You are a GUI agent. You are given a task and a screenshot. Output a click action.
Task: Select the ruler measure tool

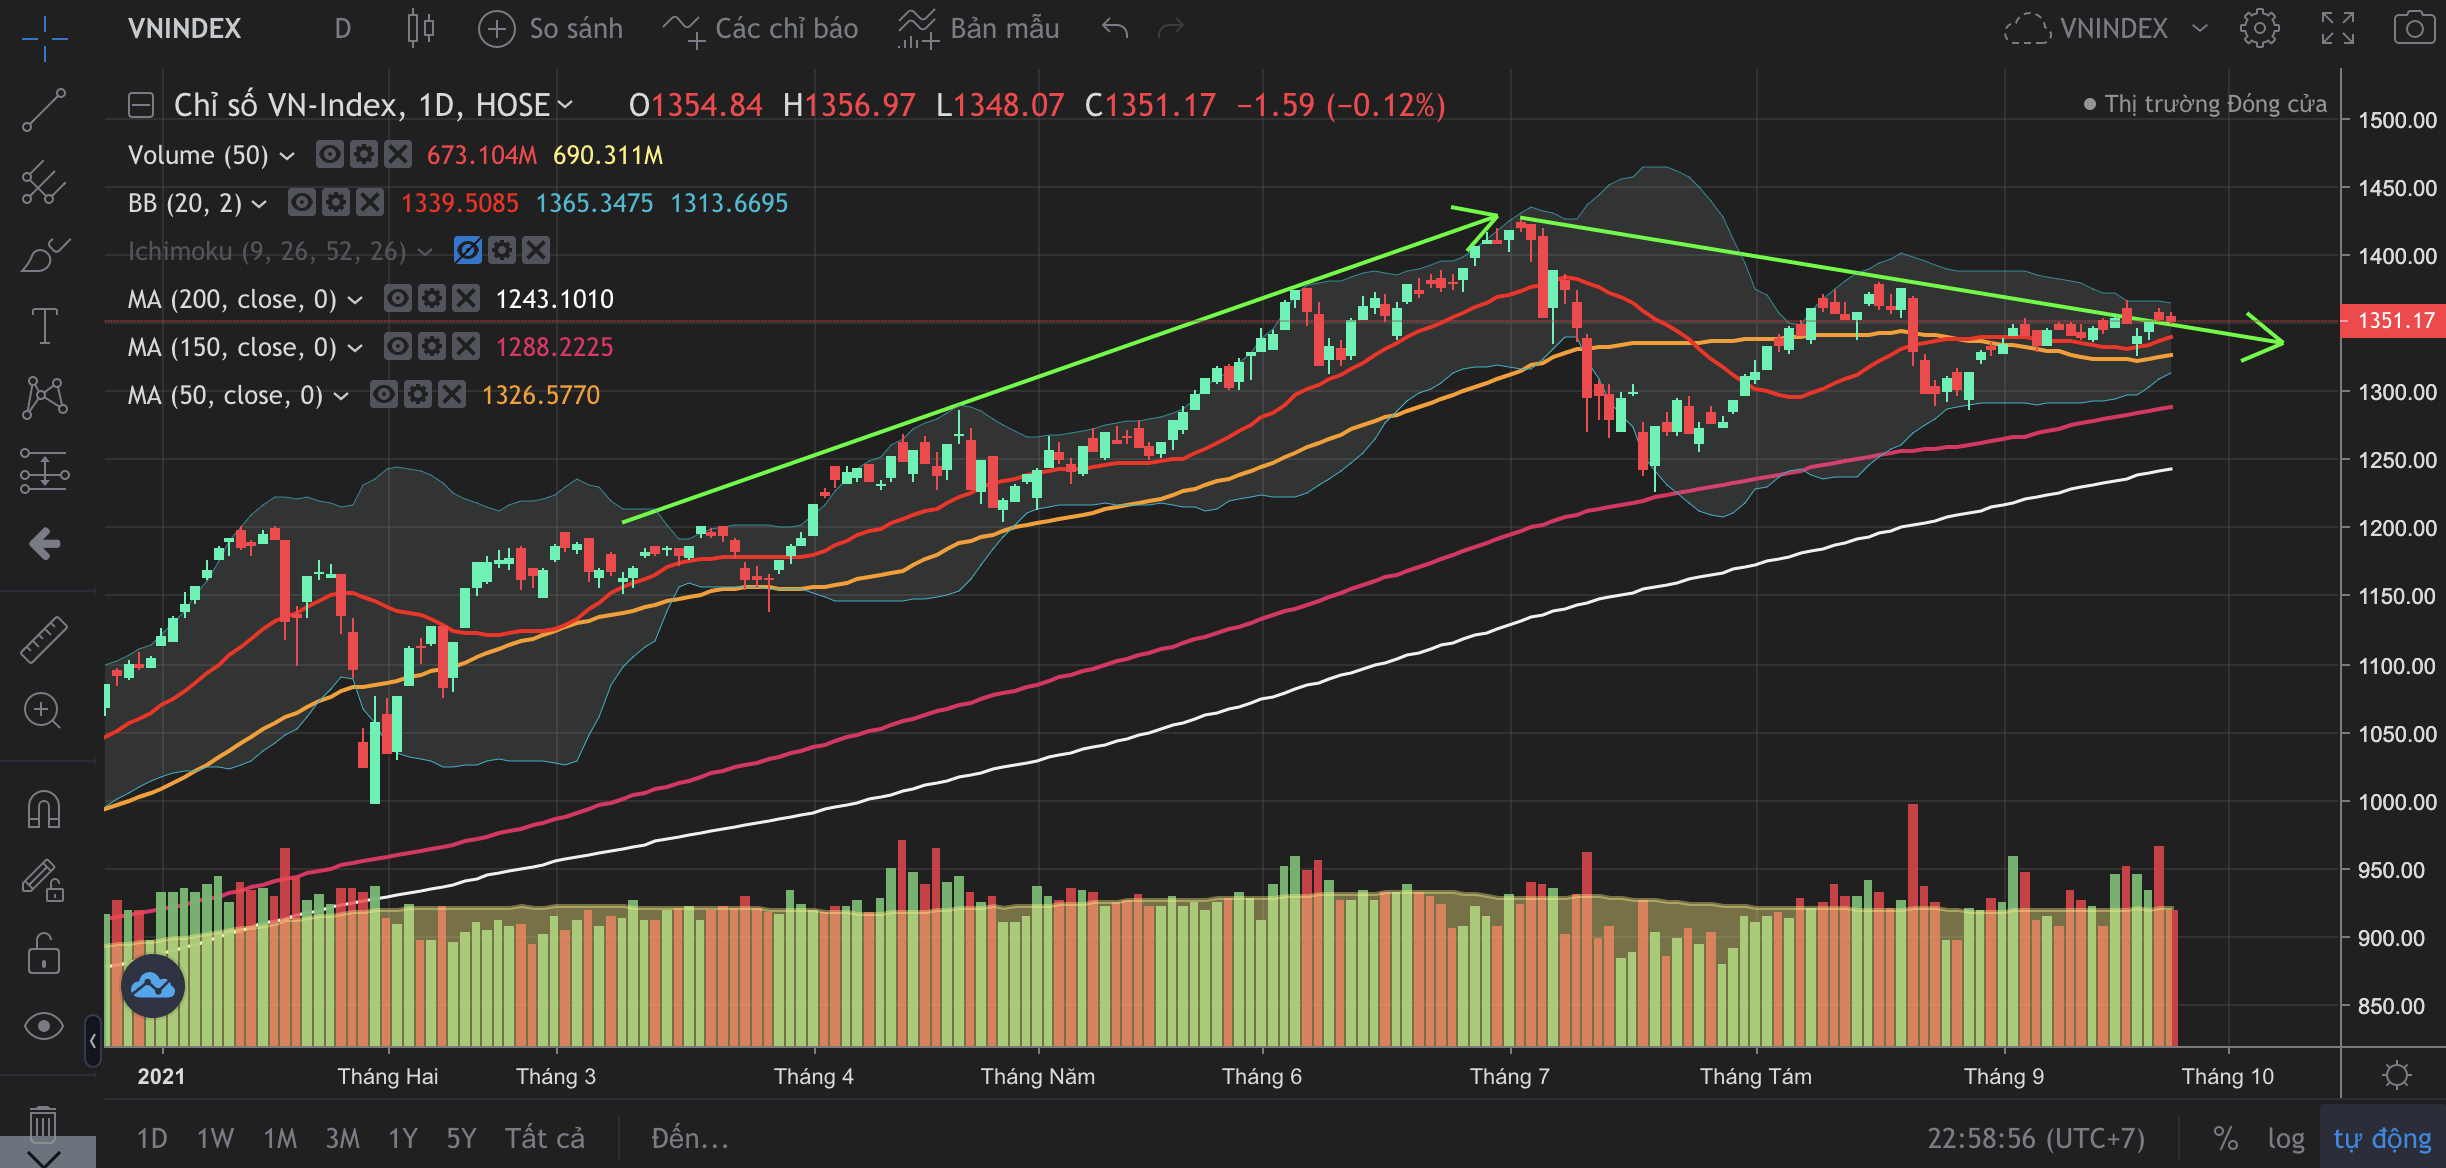click(44, 639)
